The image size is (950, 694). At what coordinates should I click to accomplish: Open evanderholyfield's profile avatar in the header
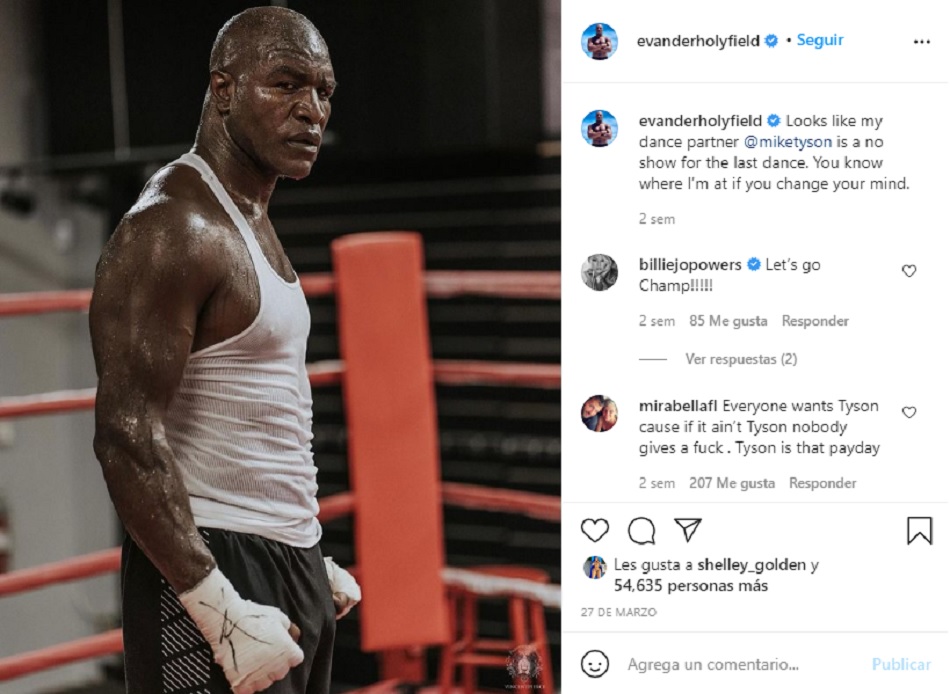click(599, 41)
